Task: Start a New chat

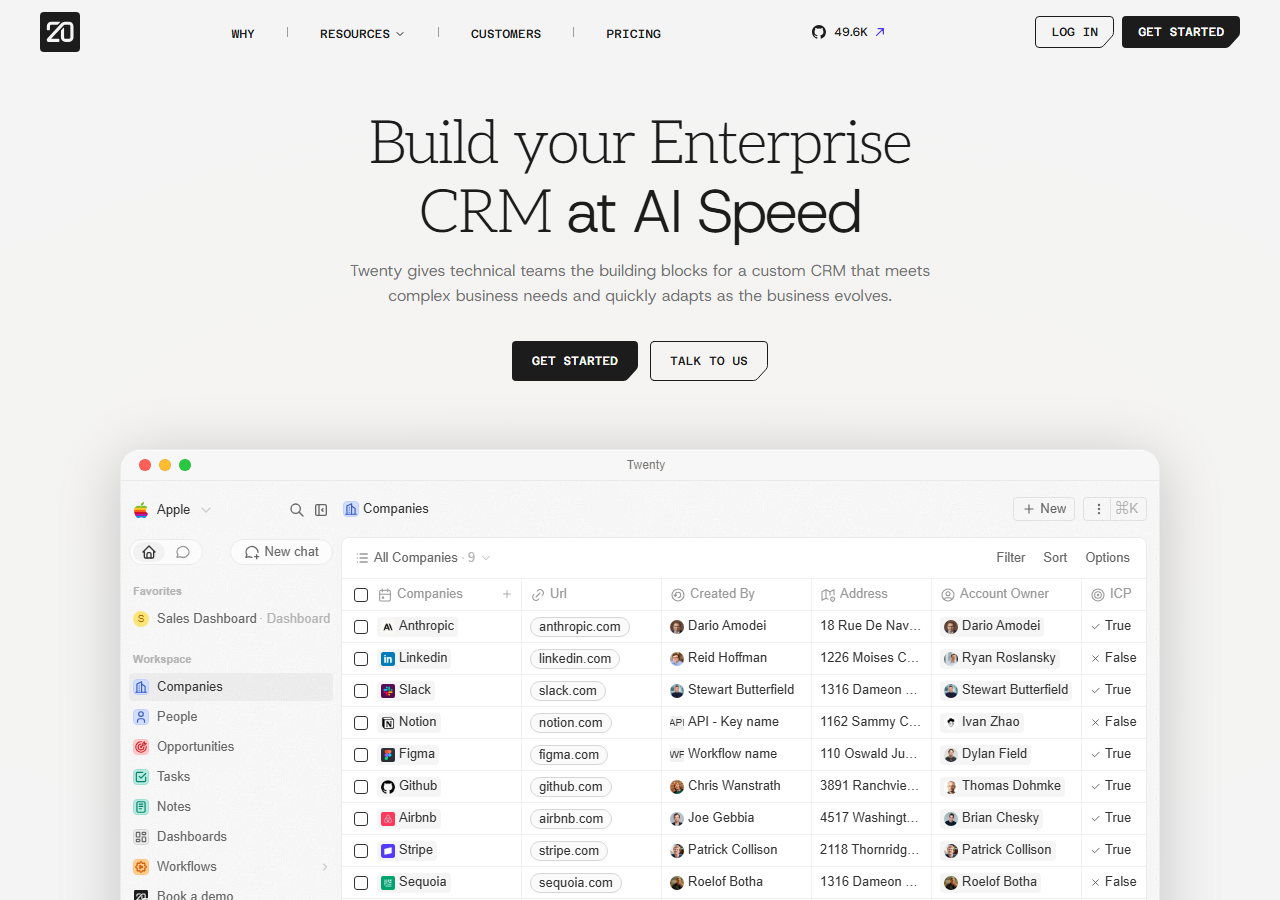Action: point(282,552)
